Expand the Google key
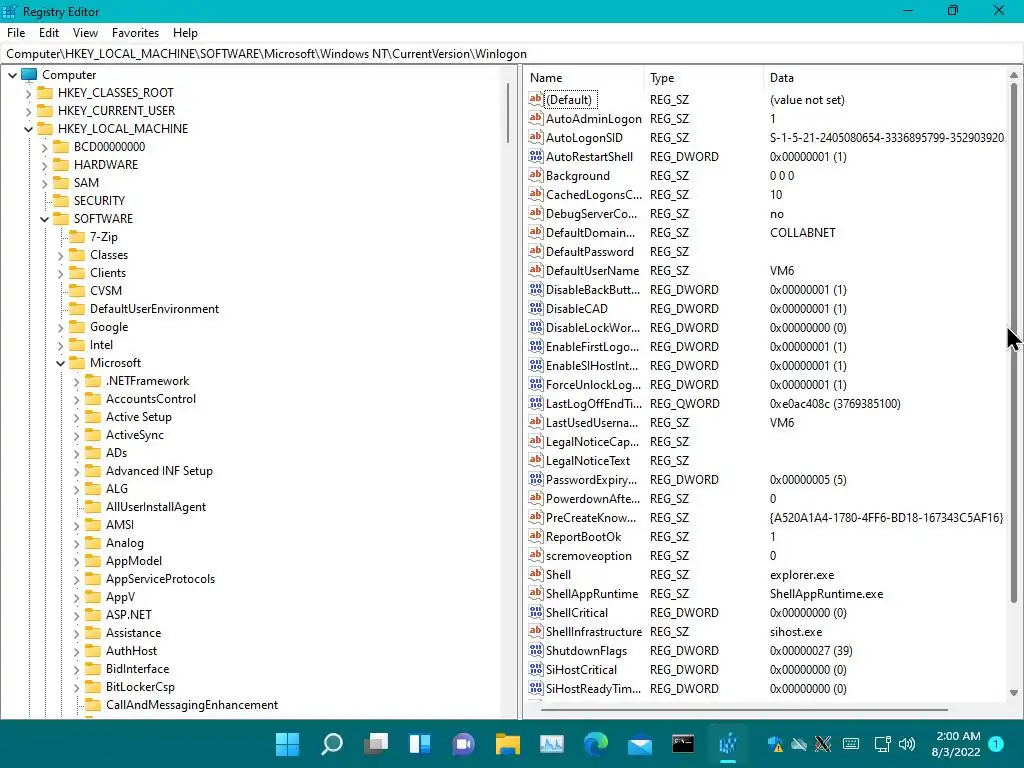This screenshot has height=768, width=1024. tap(60, 327)
